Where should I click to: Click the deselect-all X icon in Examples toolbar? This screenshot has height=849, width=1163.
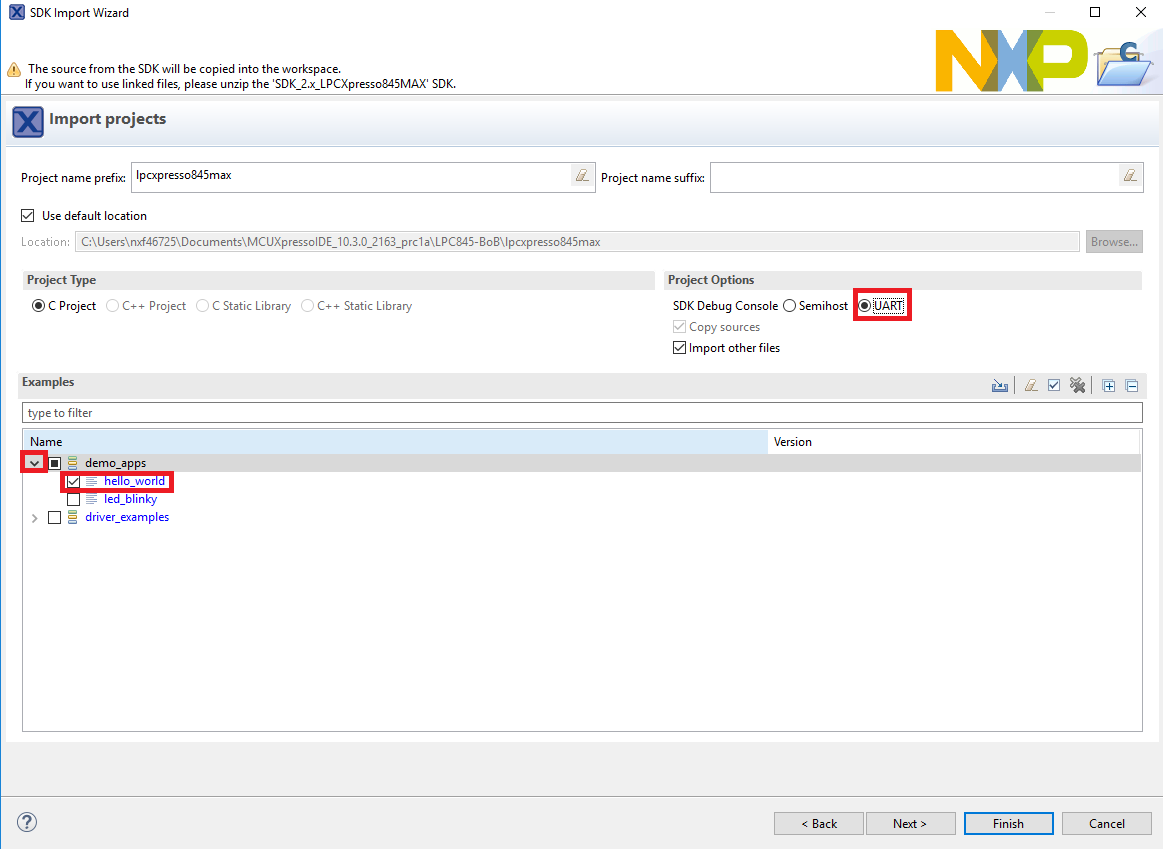click(x=1077, y=386)
